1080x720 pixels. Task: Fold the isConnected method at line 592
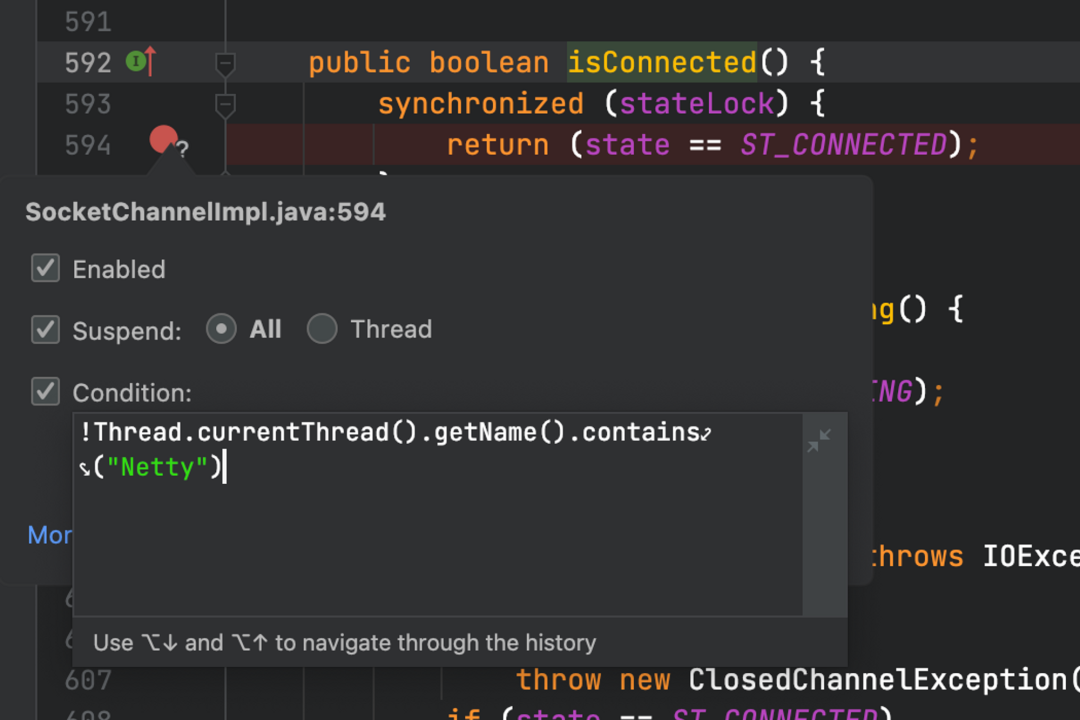click(x=225, y=64)
